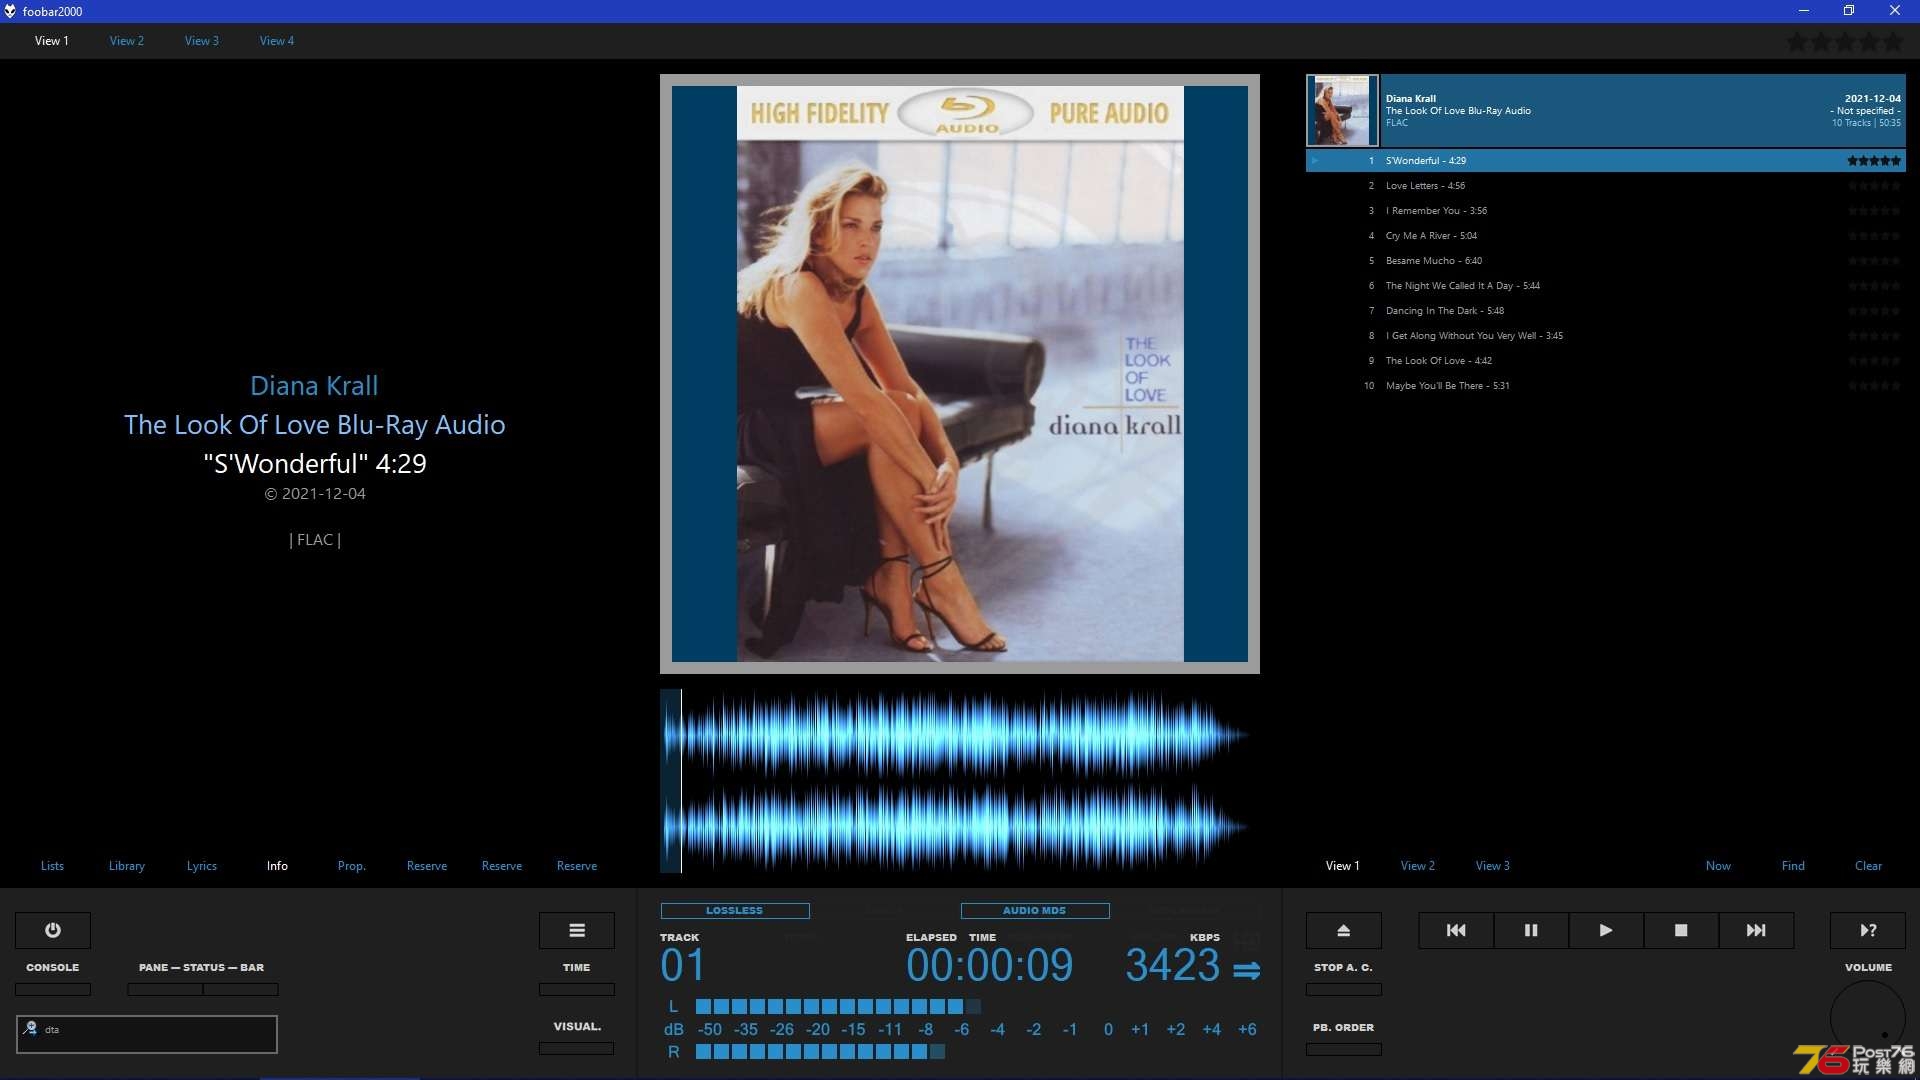The height and width of the screenshot is (1080, 1920).
Task: Select the playing track 'S'Wonderful - 4:29'
Action: (1605, 161)
